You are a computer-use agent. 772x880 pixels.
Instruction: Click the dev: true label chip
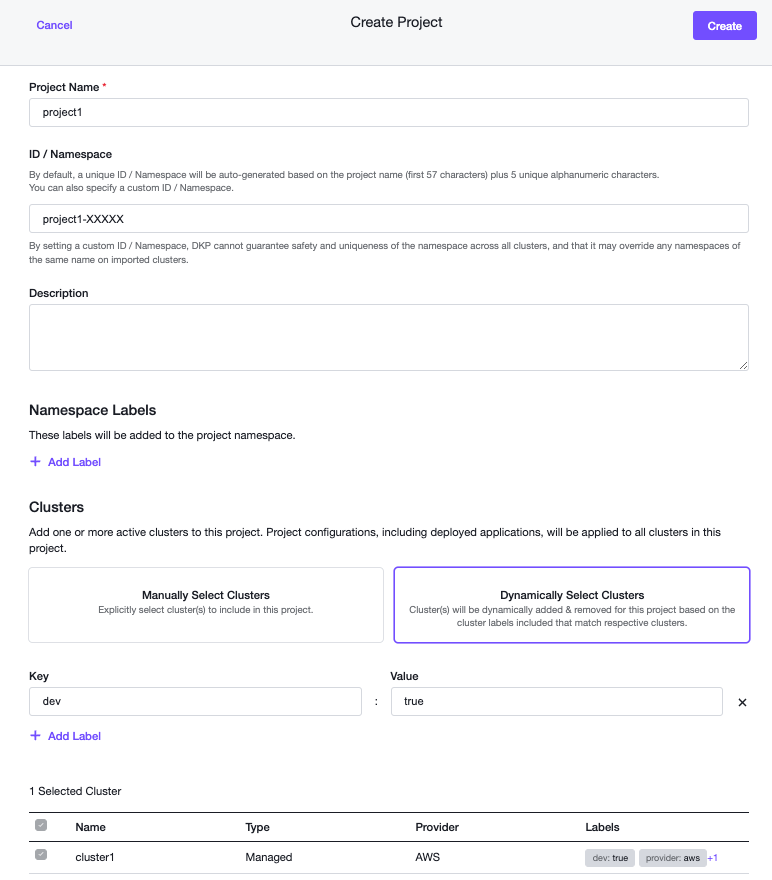pos(610,858)
